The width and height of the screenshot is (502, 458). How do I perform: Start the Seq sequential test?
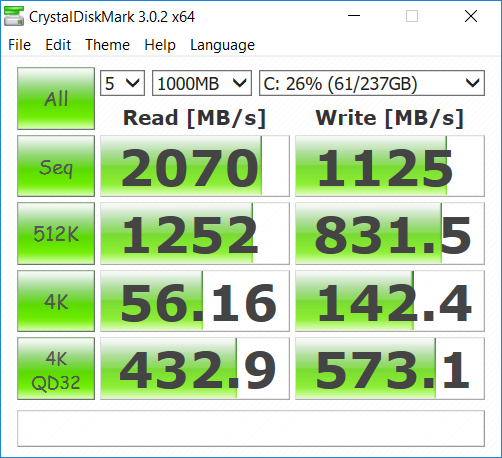[56, 166]
